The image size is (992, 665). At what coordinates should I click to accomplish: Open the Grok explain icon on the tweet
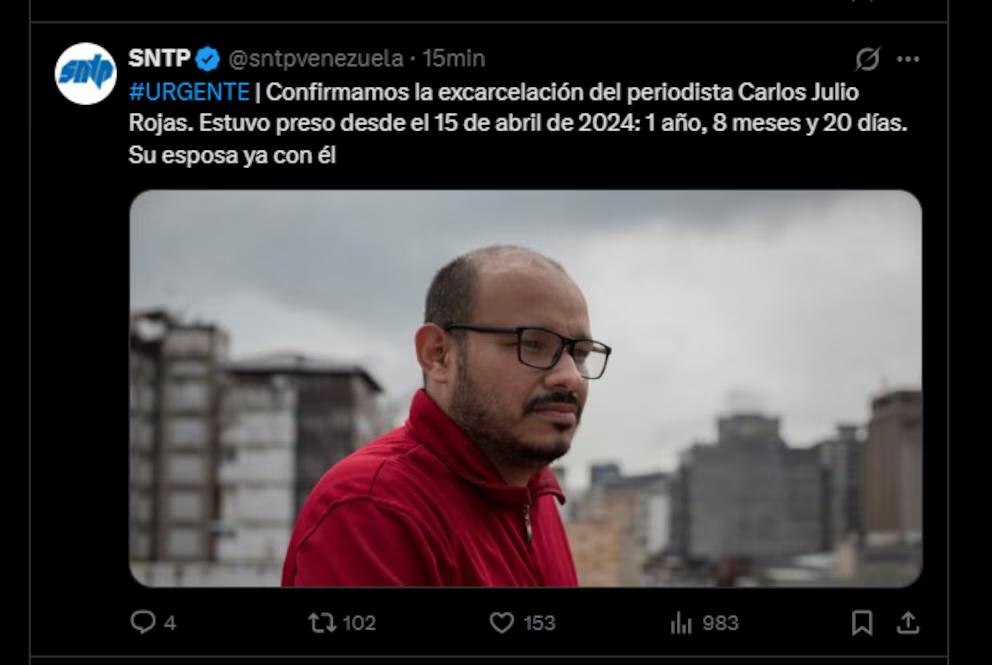(867, 59)
